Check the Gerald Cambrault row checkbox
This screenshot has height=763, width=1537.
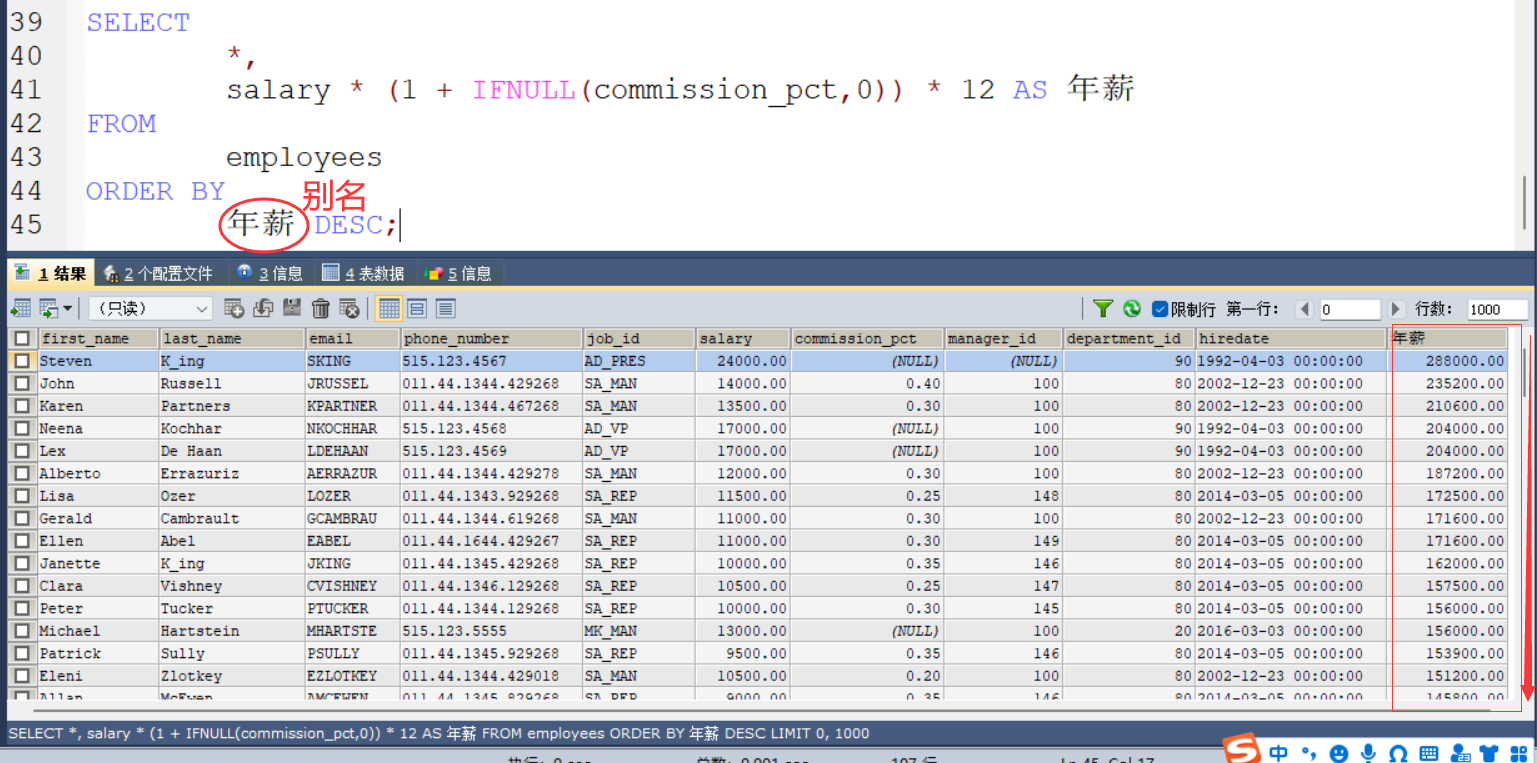point(23,518)
